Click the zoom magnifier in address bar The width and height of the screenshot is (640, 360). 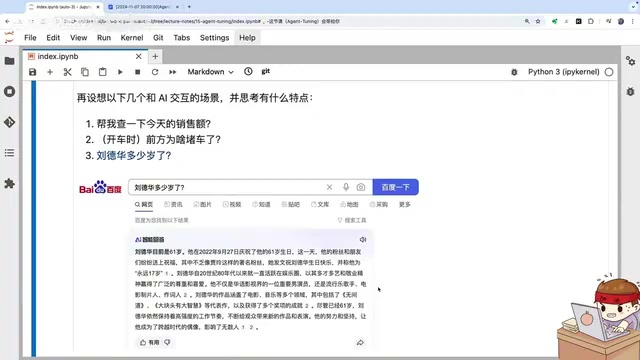click(x=527, y=21)
